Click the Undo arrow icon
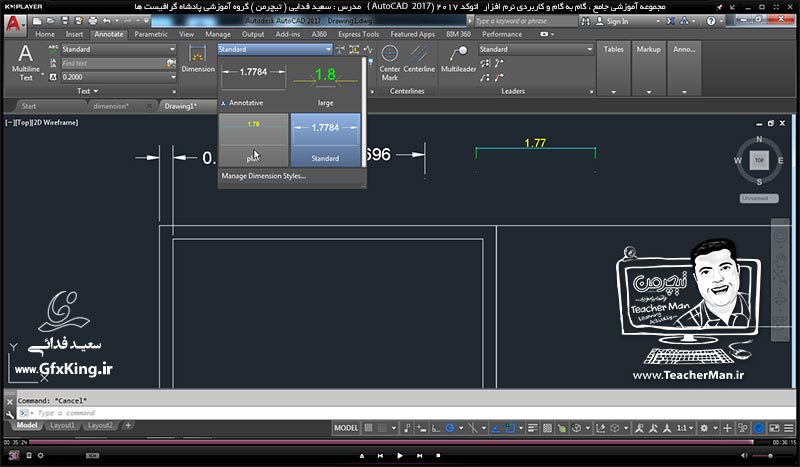Image resolution: width=800 pixels, height=467 pixels. (x=106, y=21)
